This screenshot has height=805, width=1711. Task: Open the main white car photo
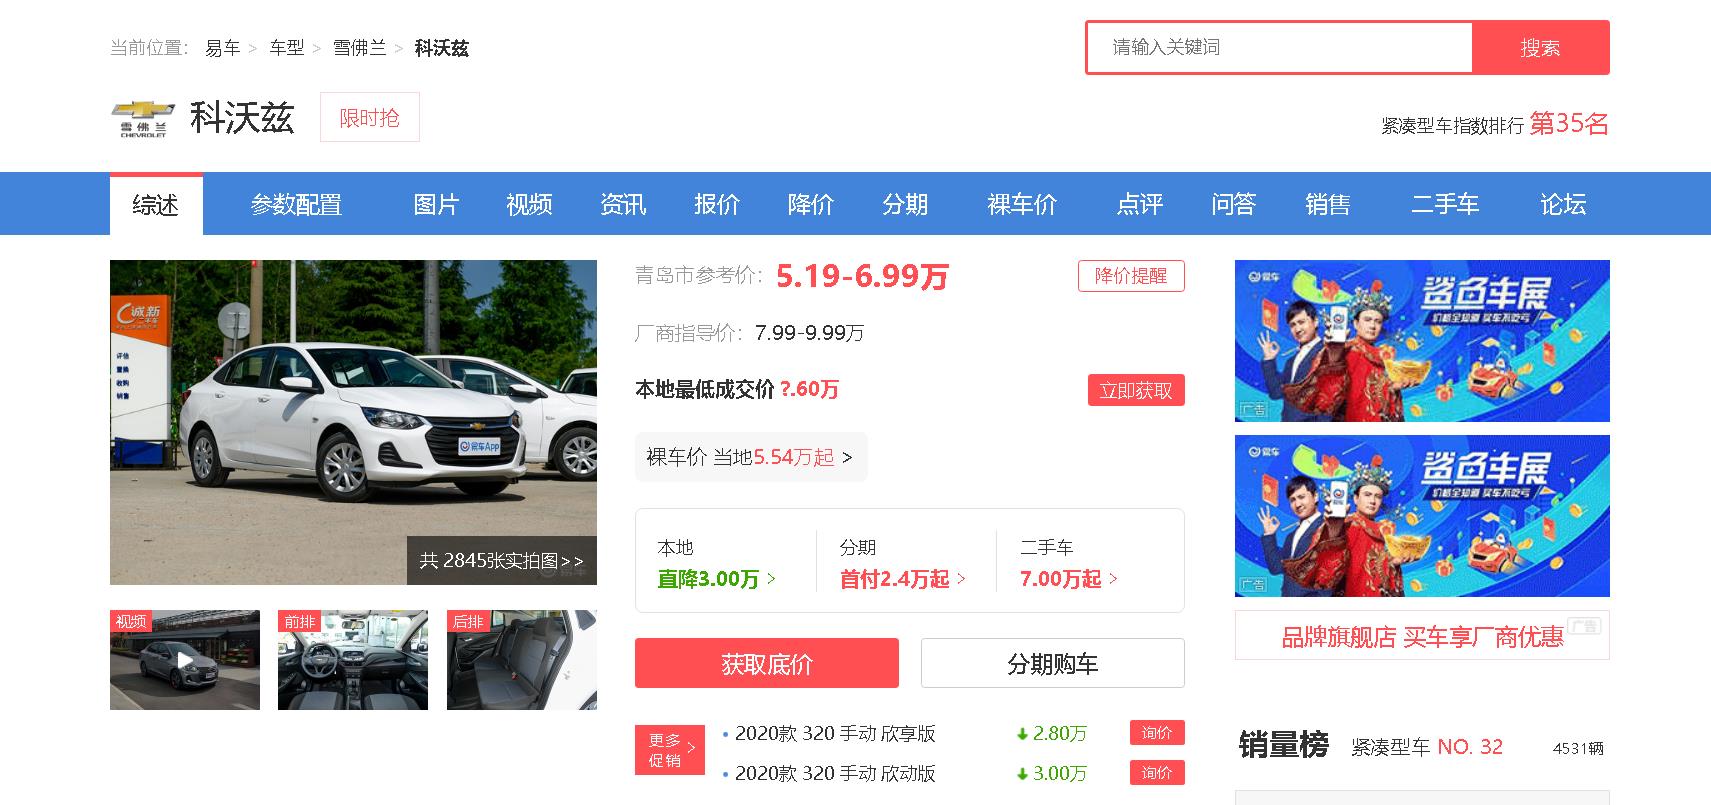(x=353, y=400)
